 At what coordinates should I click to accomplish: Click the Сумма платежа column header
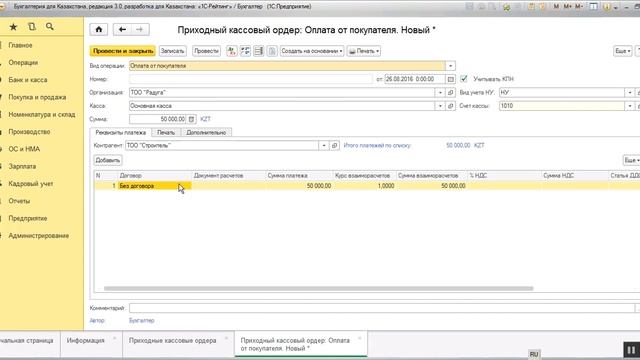[299, 176]
